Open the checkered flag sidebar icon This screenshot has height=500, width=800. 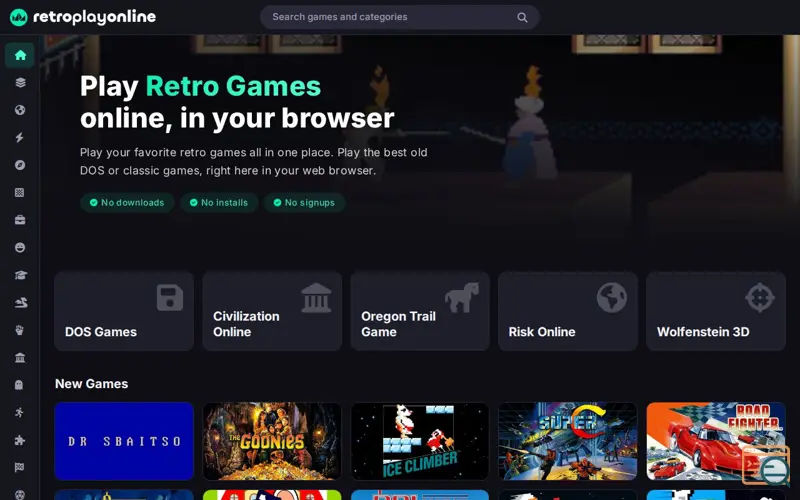point(20,468)
